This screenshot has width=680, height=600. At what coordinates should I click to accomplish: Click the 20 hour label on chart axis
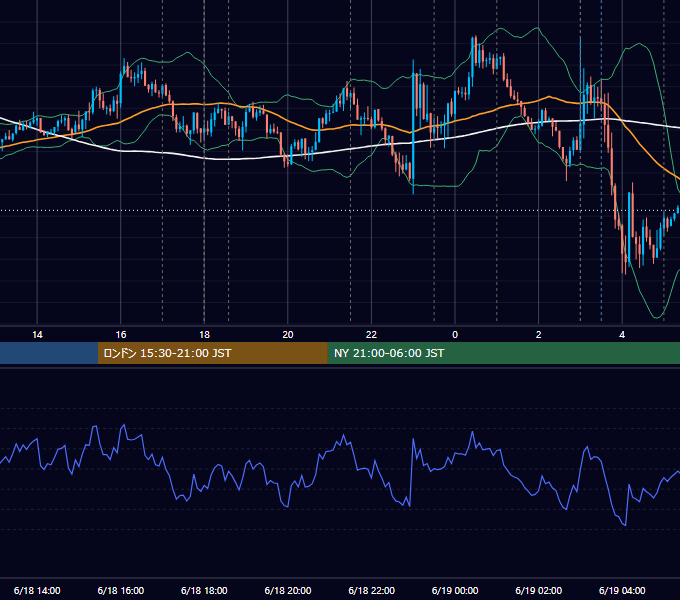(x=288, y=335)
